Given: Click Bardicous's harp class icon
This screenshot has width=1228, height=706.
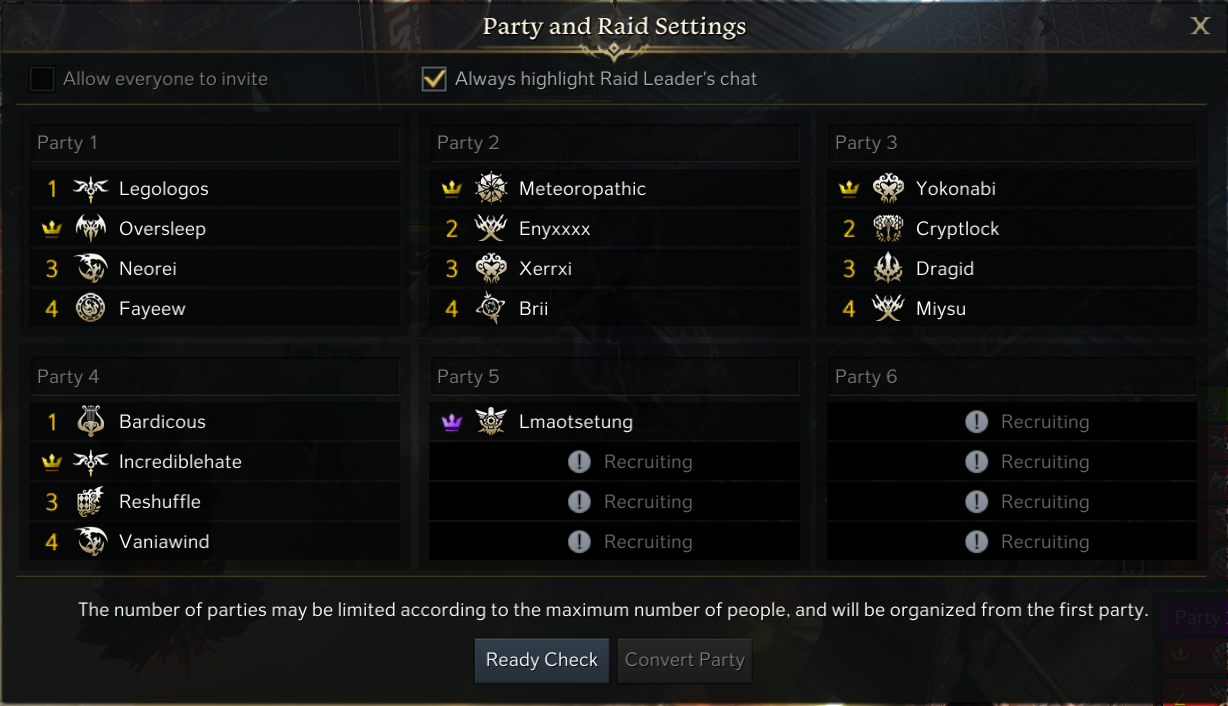Looking at the screenshot, I should pos(91,422).
